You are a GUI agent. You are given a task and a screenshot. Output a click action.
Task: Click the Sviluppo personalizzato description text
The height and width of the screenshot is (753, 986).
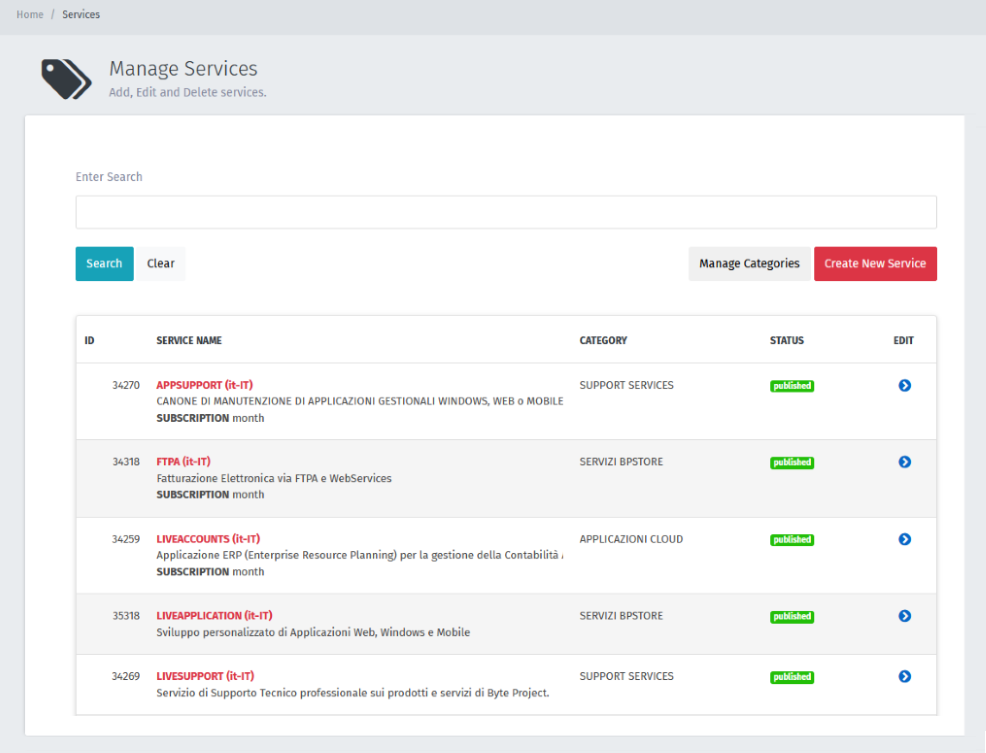click(313, 632)
